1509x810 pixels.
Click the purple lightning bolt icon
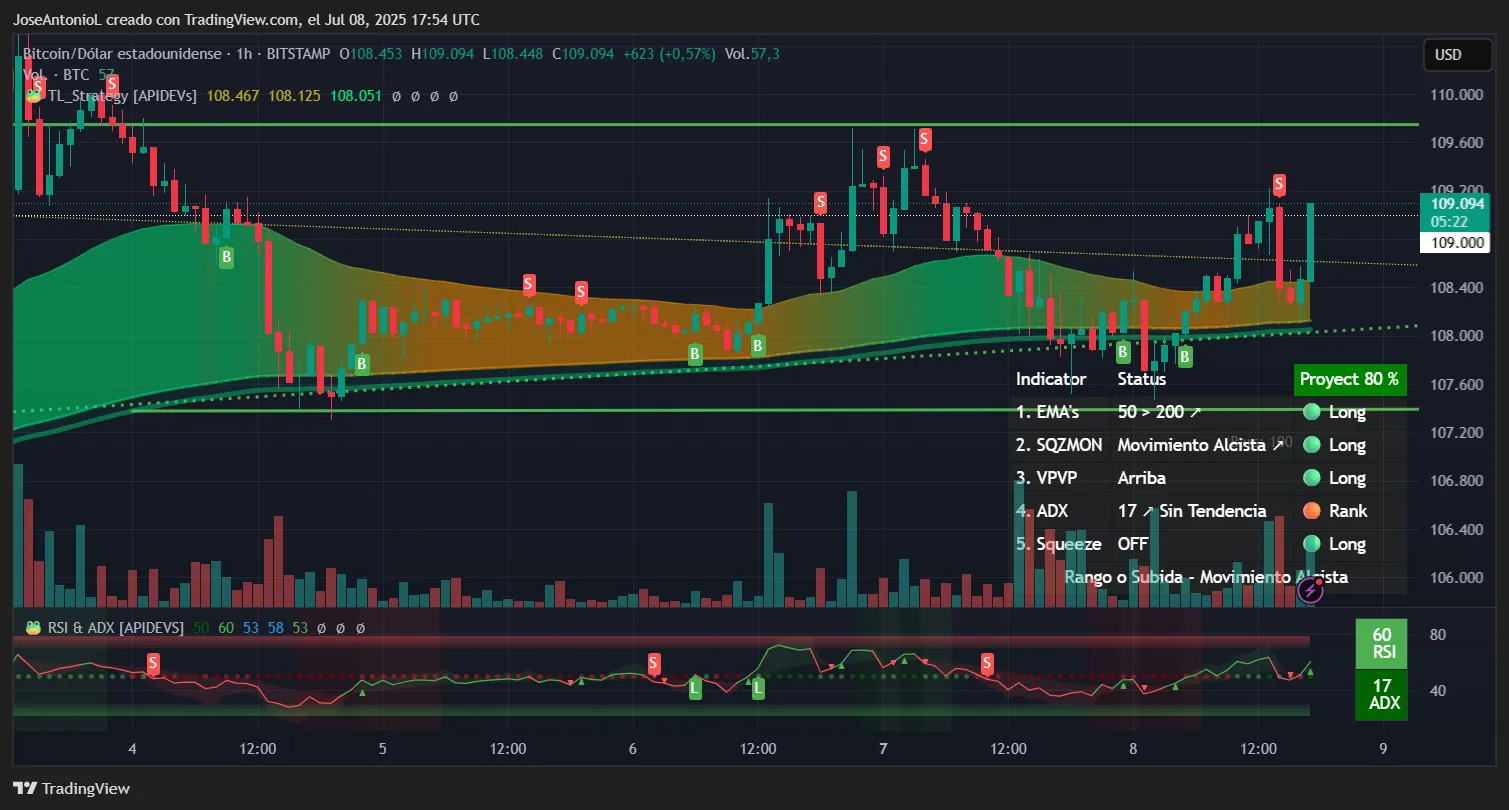[x=1310, y=590]
